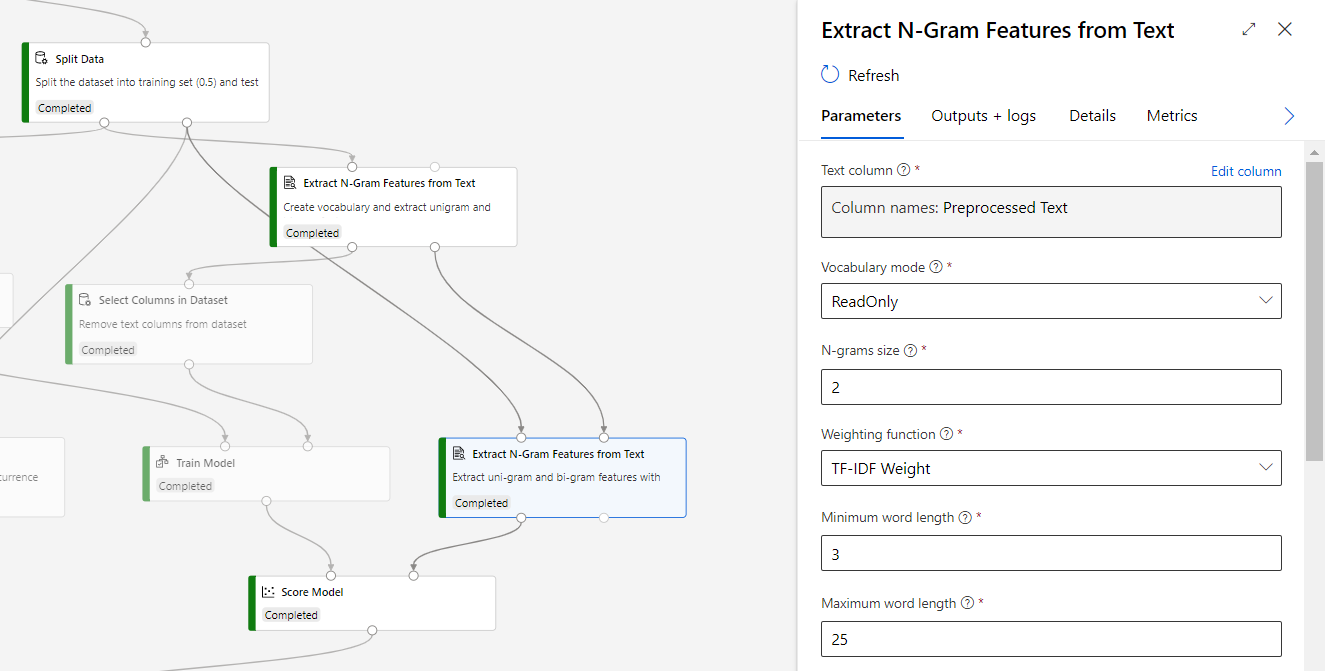Click the diagonal expand arrow to enlarge panel
Screen dimensions: 1325x671
(1248, 29)
